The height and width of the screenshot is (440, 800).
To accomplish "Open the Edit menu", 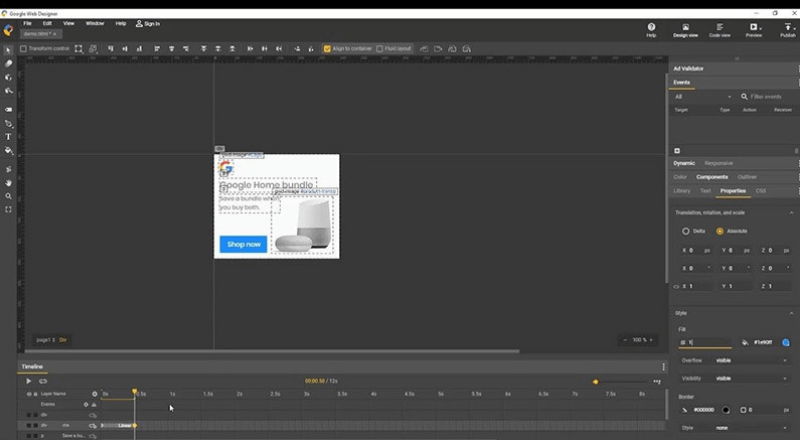I will [47, 23].
